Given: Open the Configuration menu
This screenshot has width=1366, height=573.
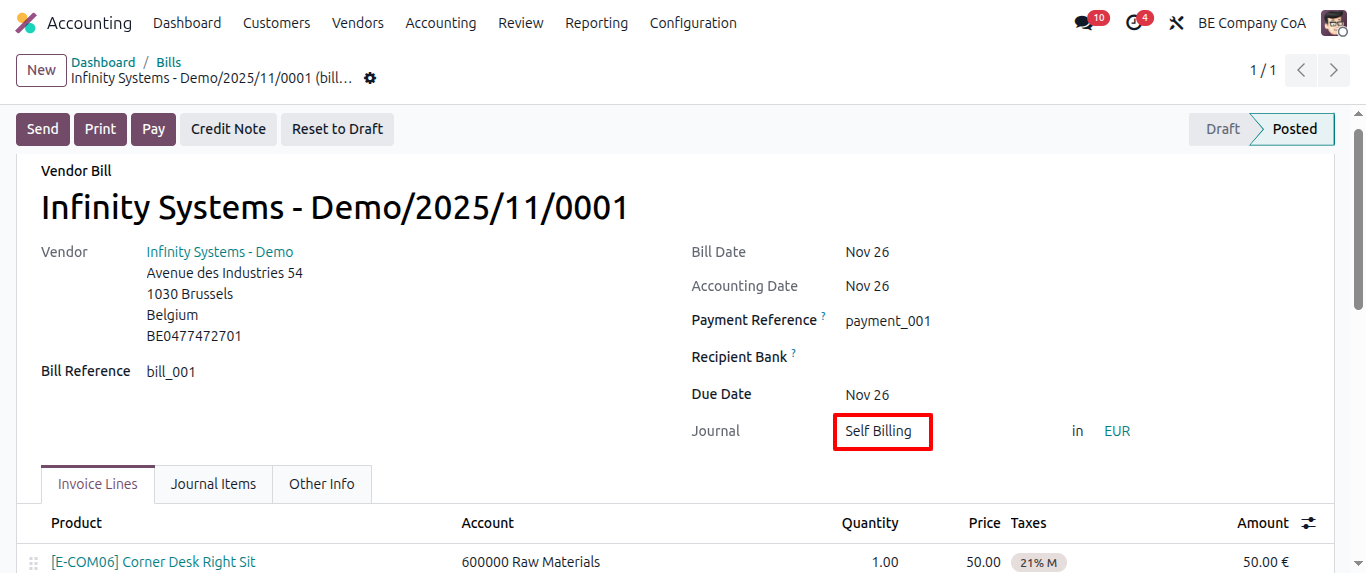Looking at the screenshot, I should click(x=693, y=23).
